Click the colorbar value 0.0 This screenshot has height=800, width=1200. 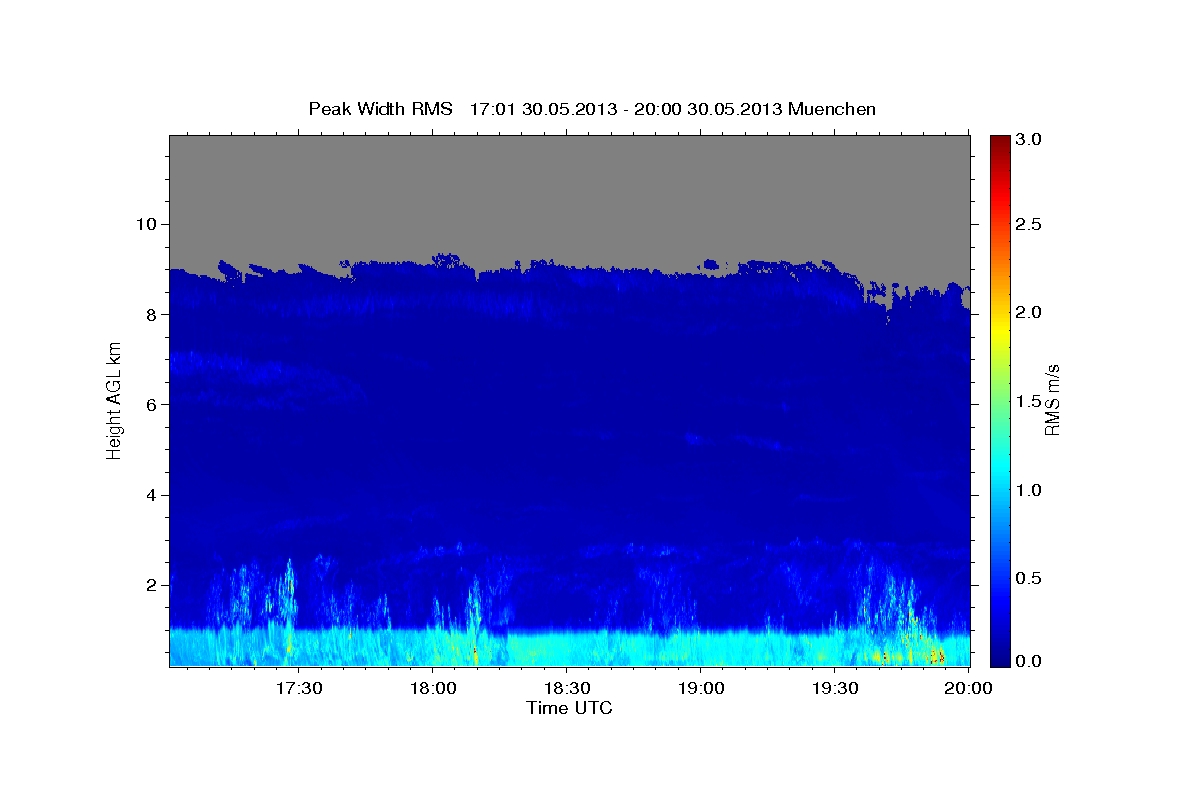coord(1030,661)
